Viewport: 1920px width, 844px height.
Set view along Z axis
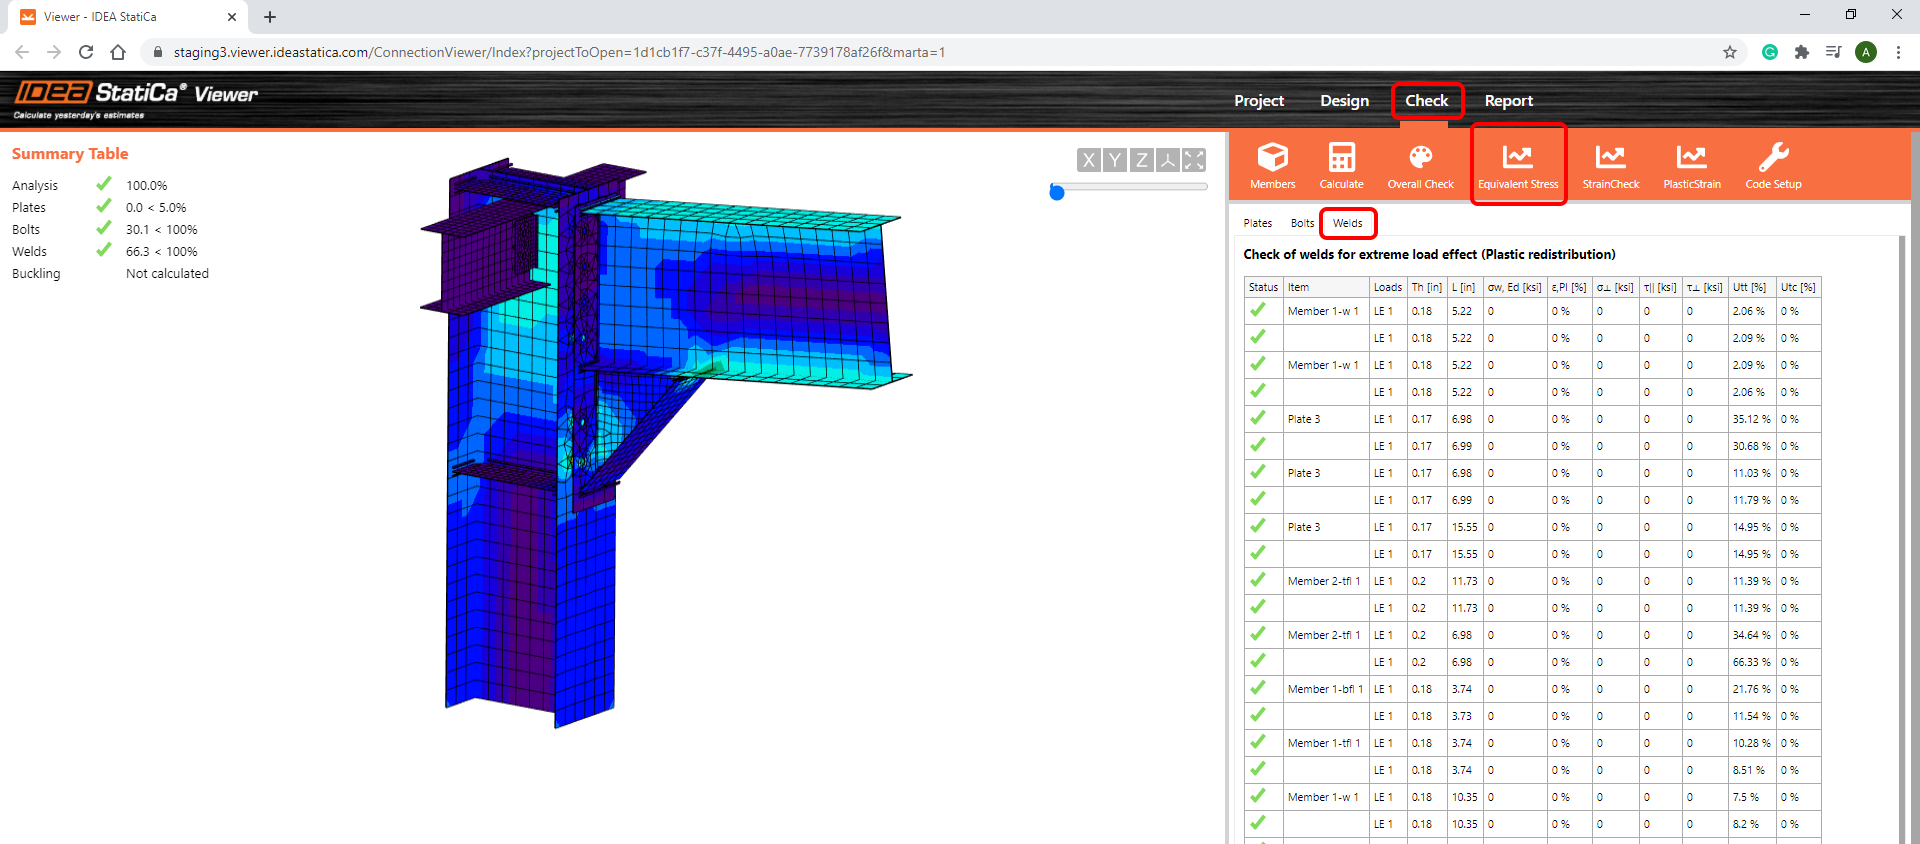(x=1141, y=160)
